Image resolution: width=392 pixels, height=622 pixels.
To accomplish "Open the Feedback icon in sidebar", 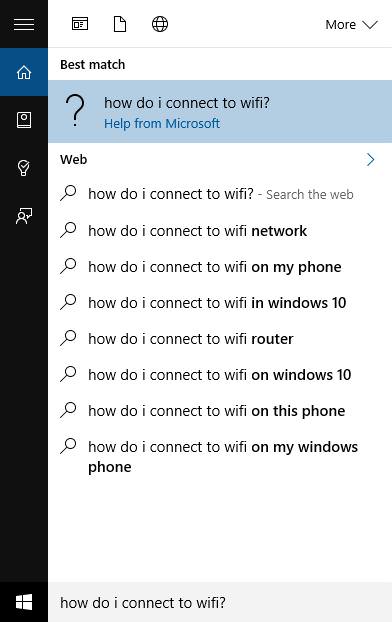I will [x=24, y=216].
